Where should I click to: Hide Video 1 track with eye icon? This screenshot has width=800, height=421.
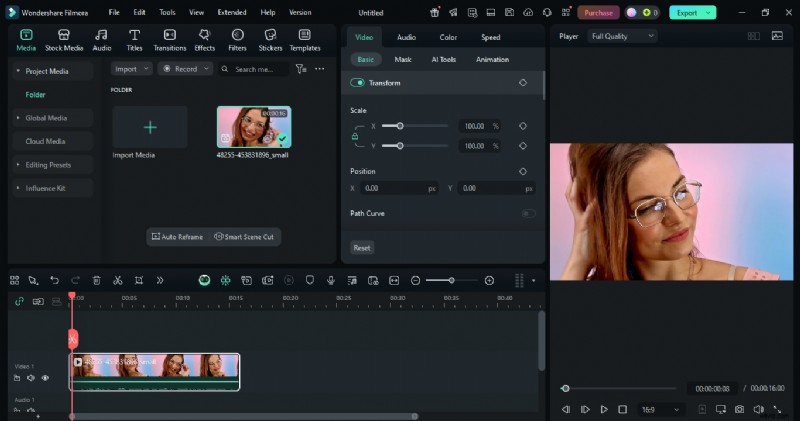(45, 378)
